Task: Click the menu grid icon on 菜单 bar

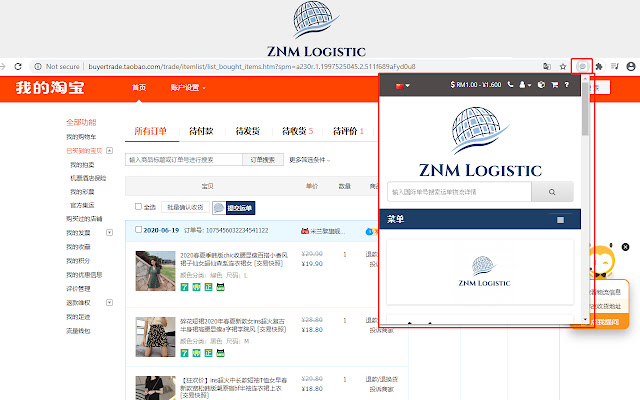Action: point(560,220)
